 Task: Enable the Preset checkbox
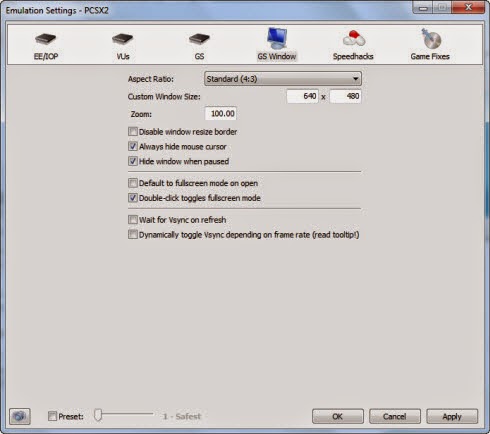(52, 416)
